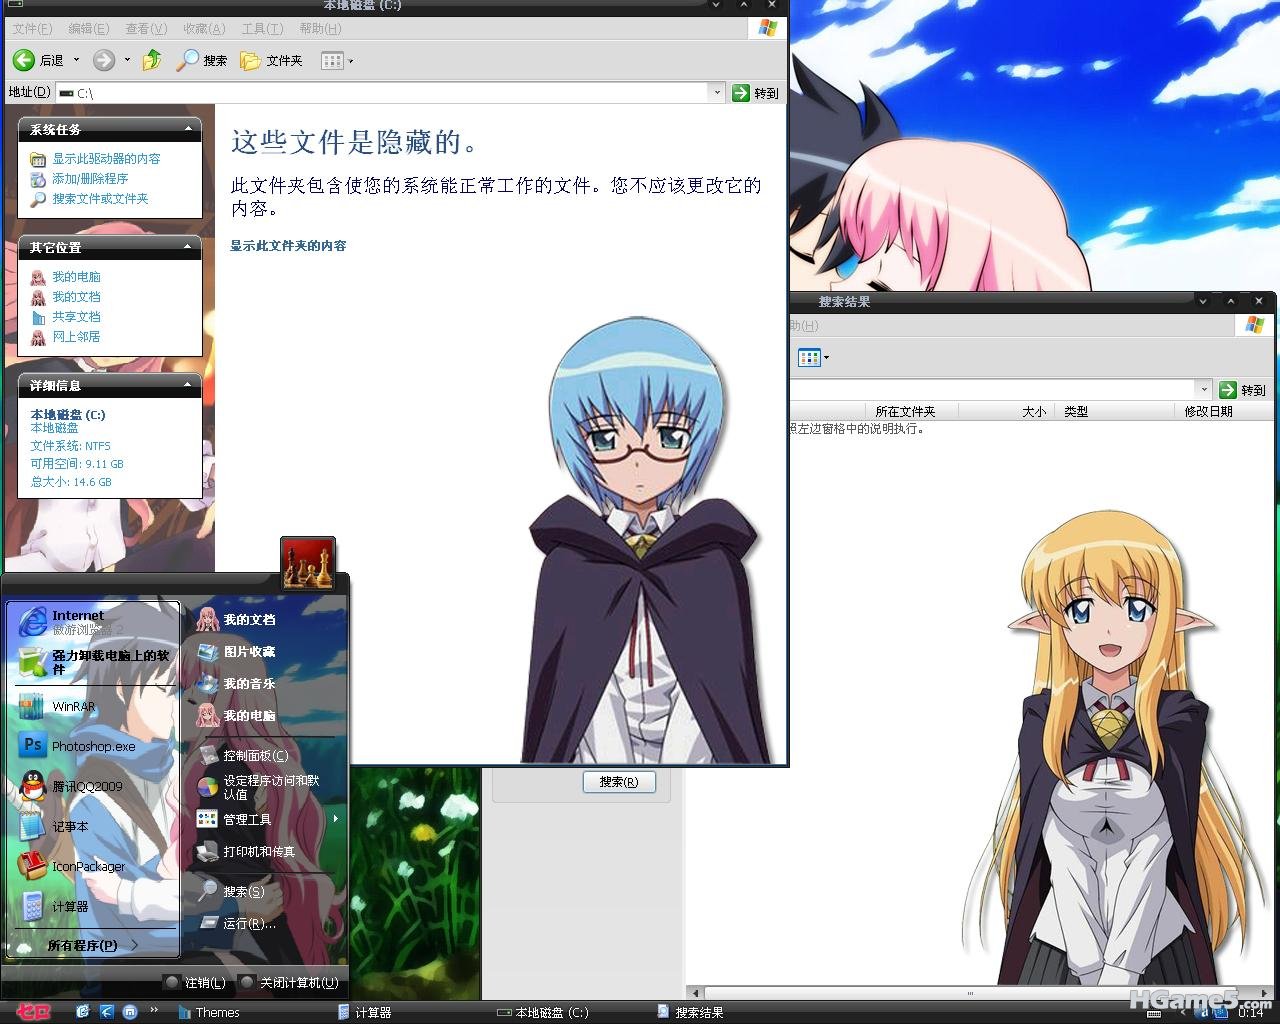The height and width of the screenshot is (1024, 1280).
Task: Sort results by the 修改日期 column header
Action: point(1208,411)
